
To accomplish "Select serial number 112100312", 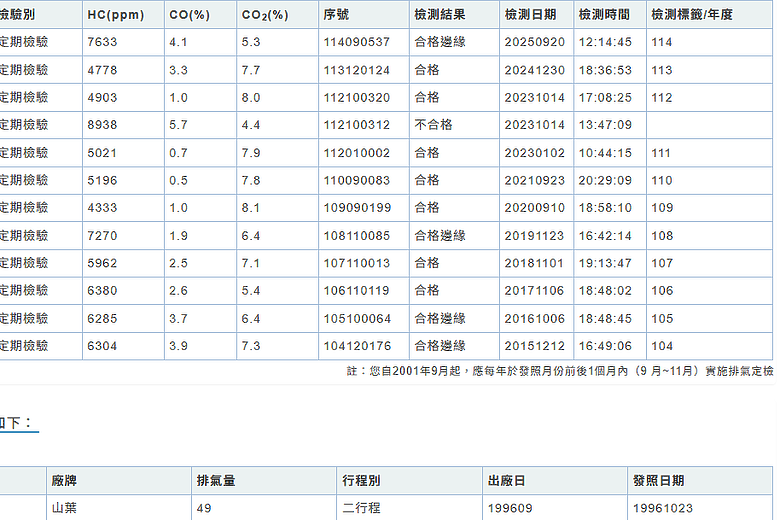I will coord(357,125).
